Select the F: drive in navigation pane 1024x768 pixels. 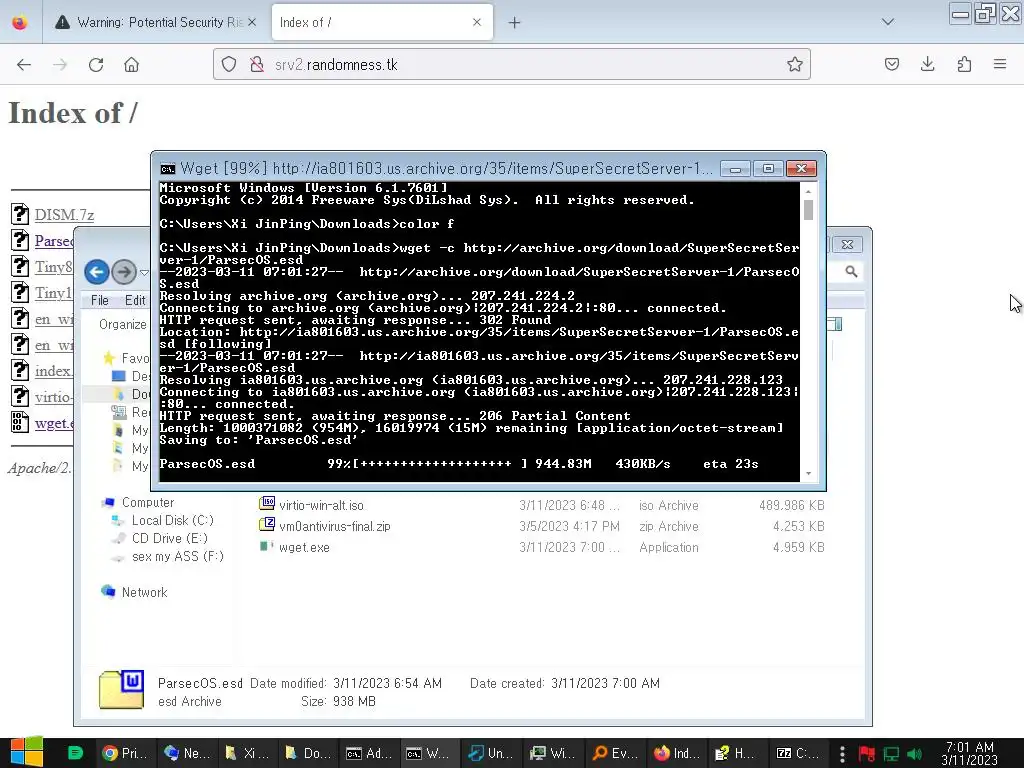pyautogui.click(x=178, y=556)
